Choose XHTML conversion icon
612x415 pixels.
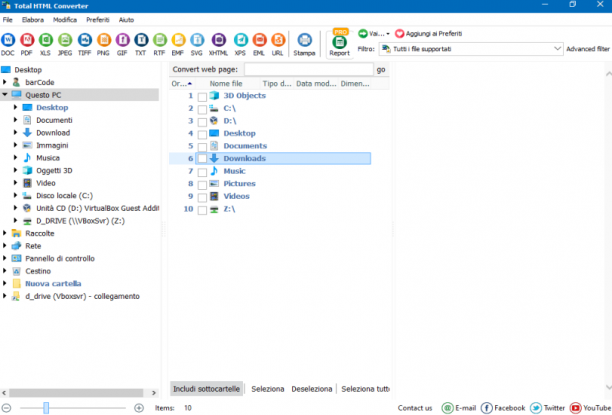coord(219,44)
